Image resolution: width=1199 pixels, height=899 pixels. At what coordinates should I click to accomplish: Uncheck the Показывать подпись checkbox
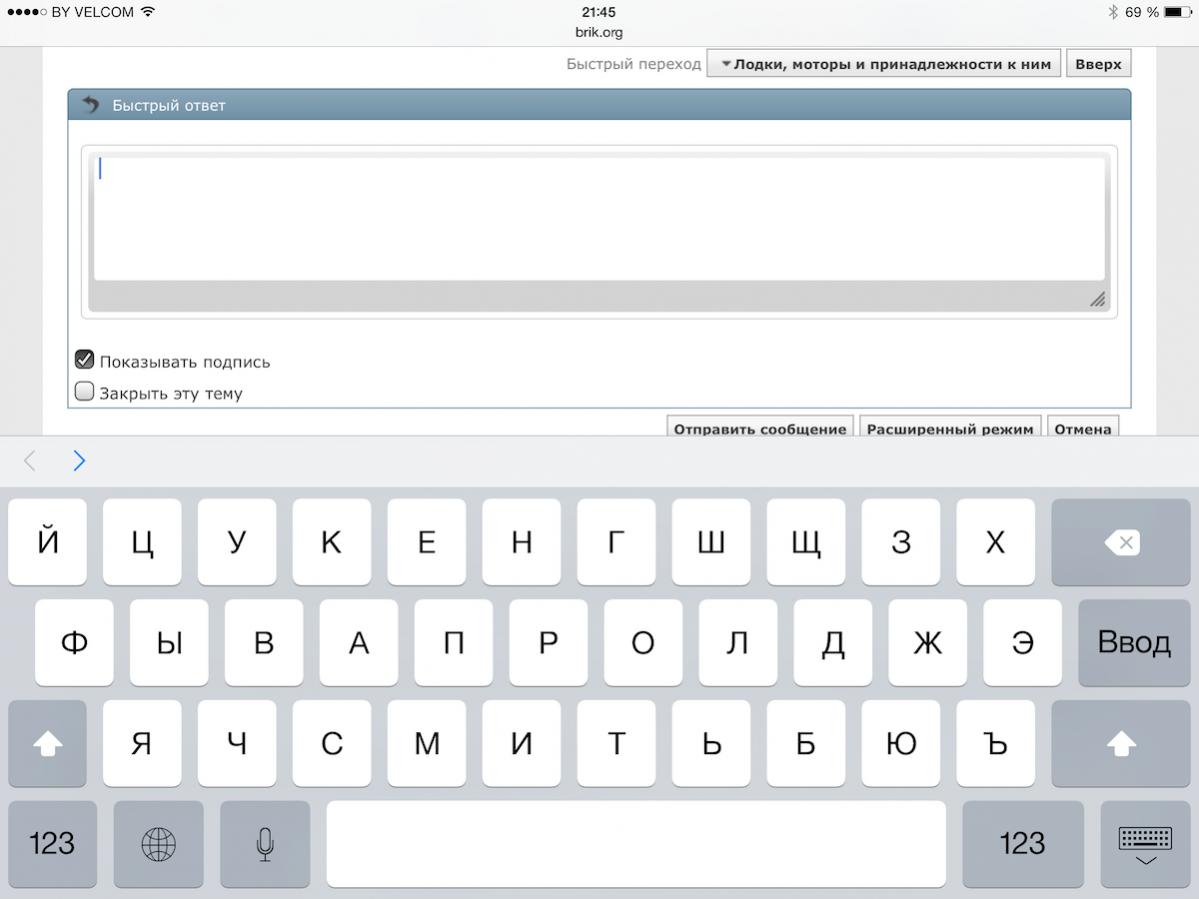85,360
